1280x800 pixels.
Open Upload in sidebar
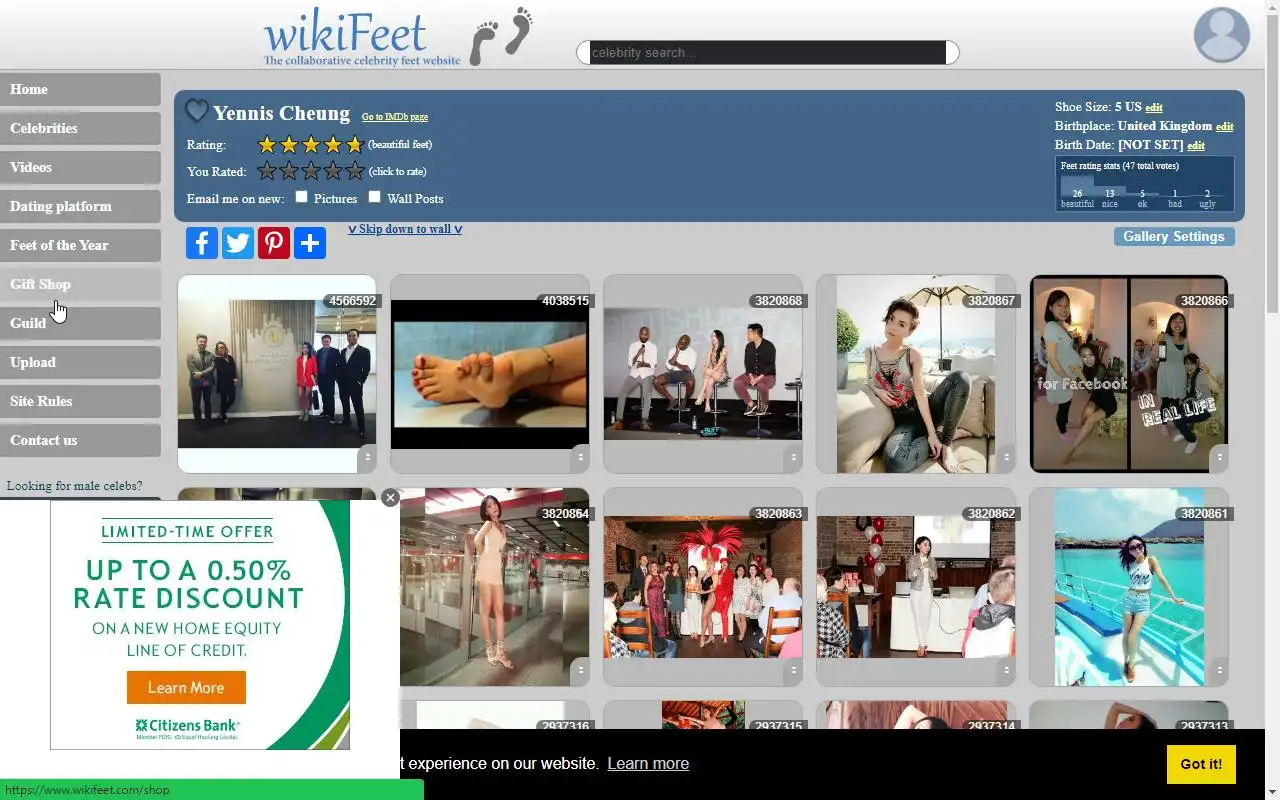pyautogui.click(x=80, y=362)
